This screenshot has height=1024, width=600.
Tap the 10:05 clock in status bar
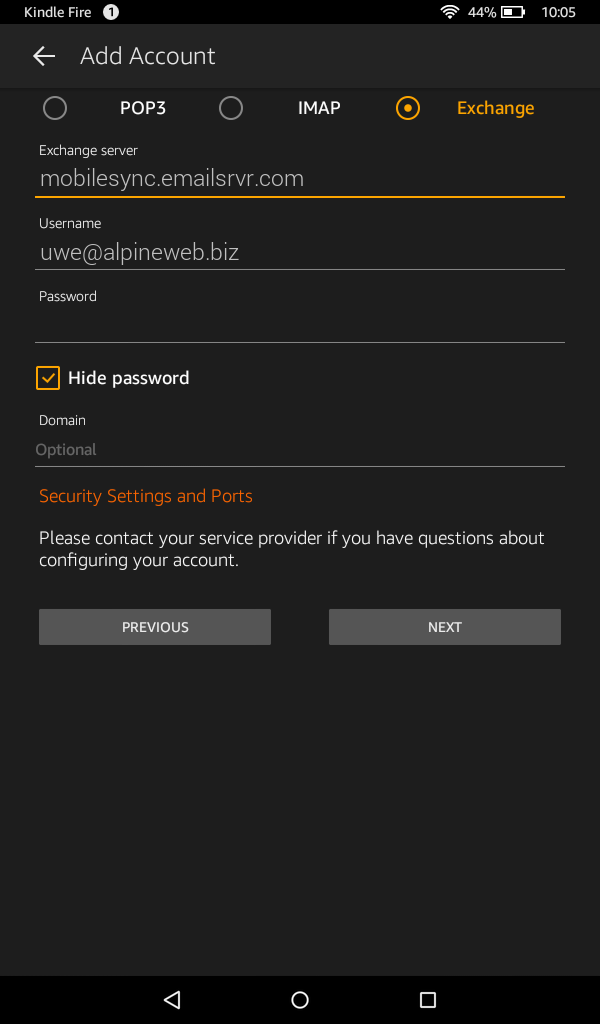558,12
